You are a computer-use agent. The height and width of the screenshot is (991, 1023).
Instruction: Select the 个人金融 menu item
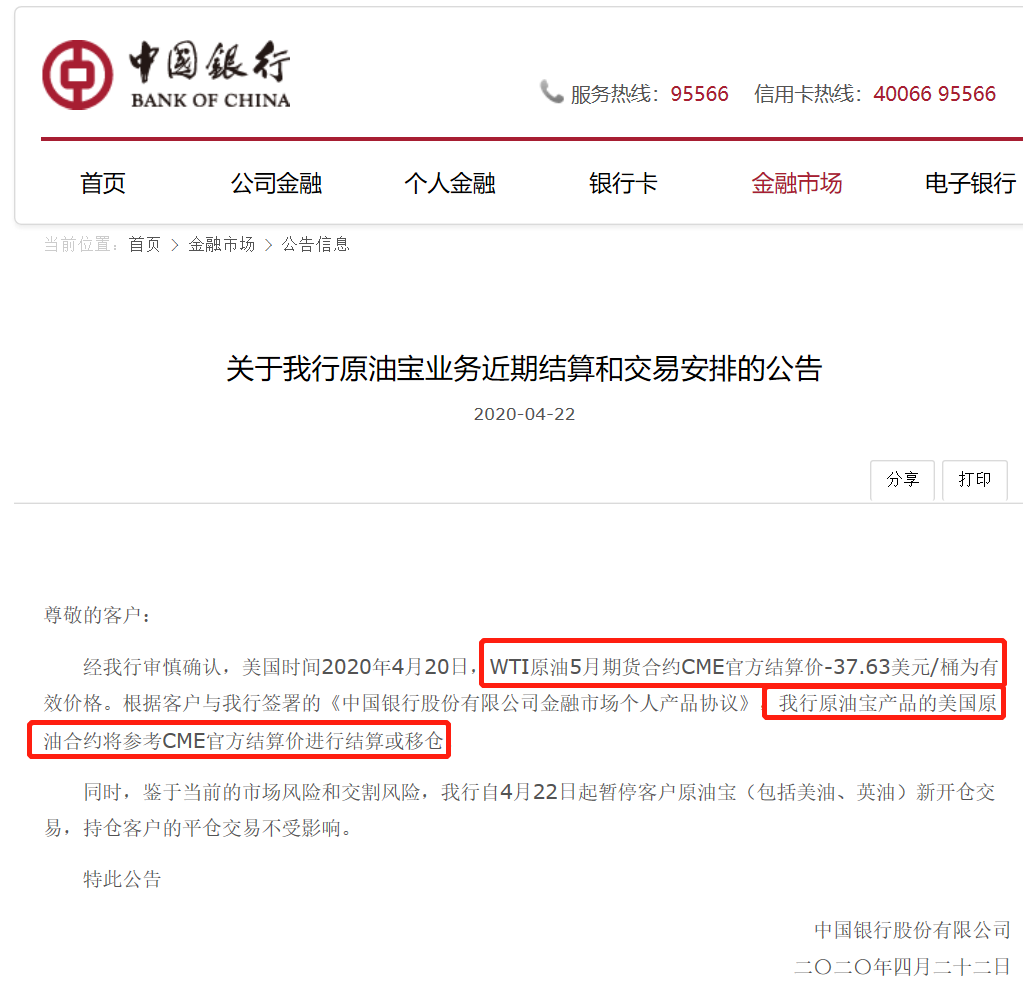pos(450,183)
